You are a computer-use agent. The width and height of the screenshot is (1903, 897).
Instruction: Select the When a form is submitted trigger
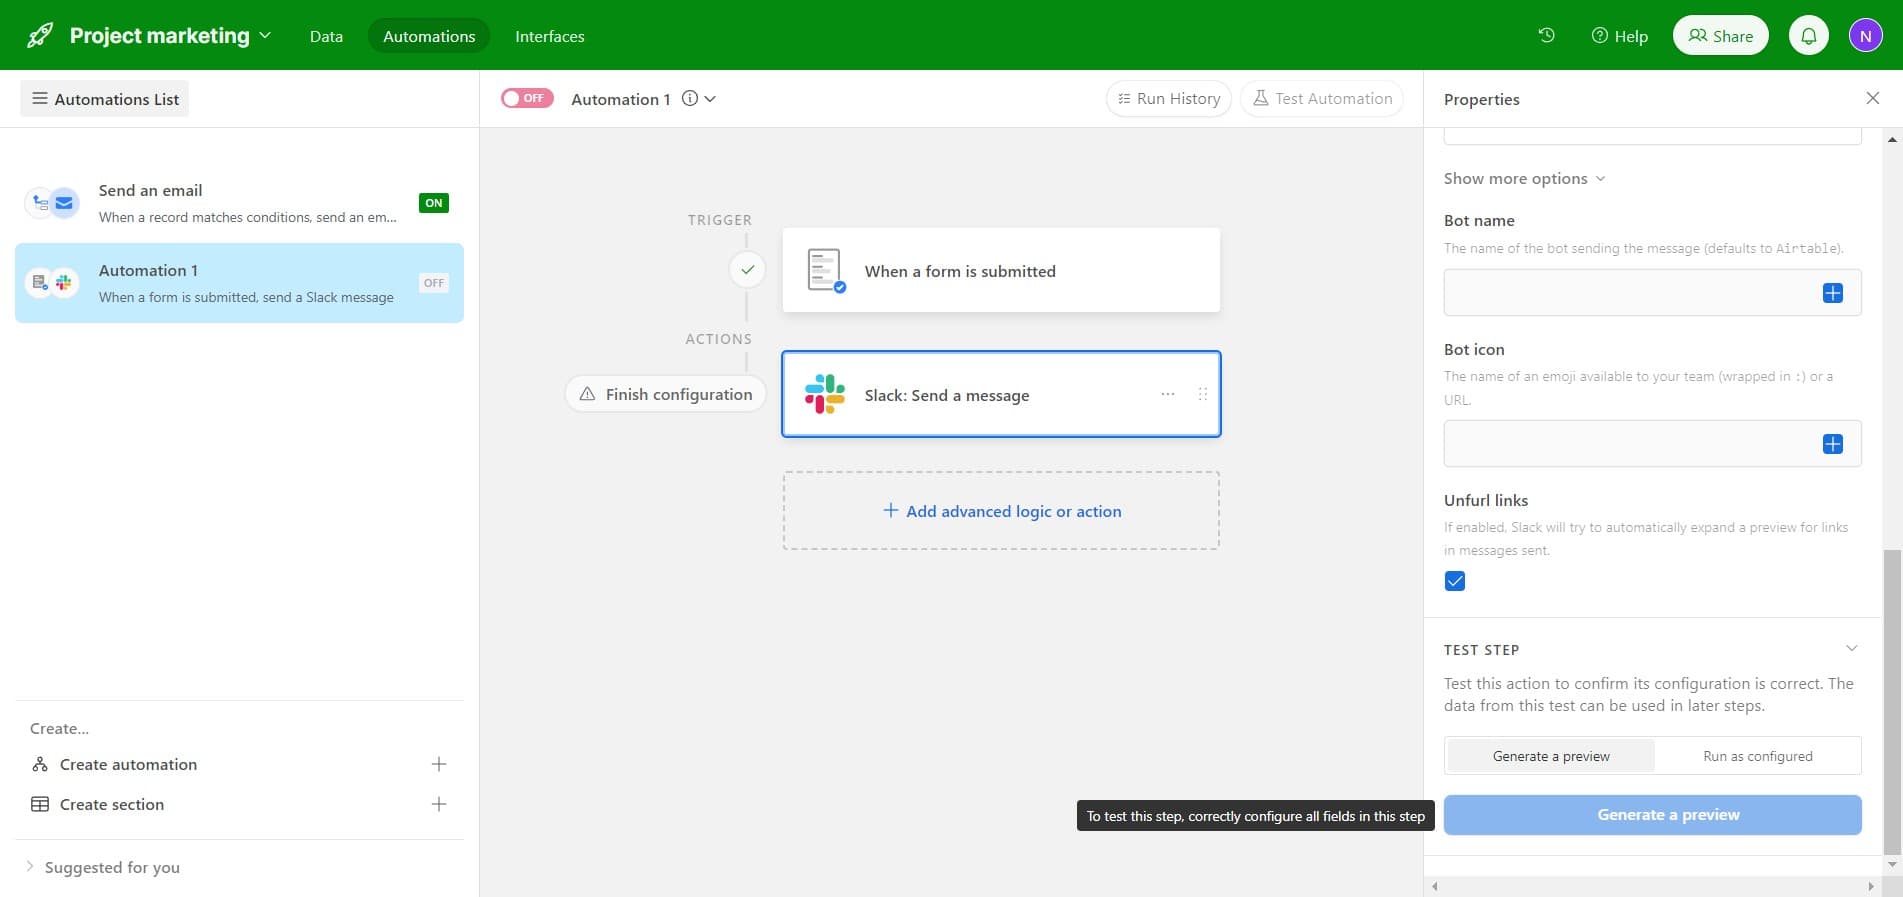tap(1001, 270)
